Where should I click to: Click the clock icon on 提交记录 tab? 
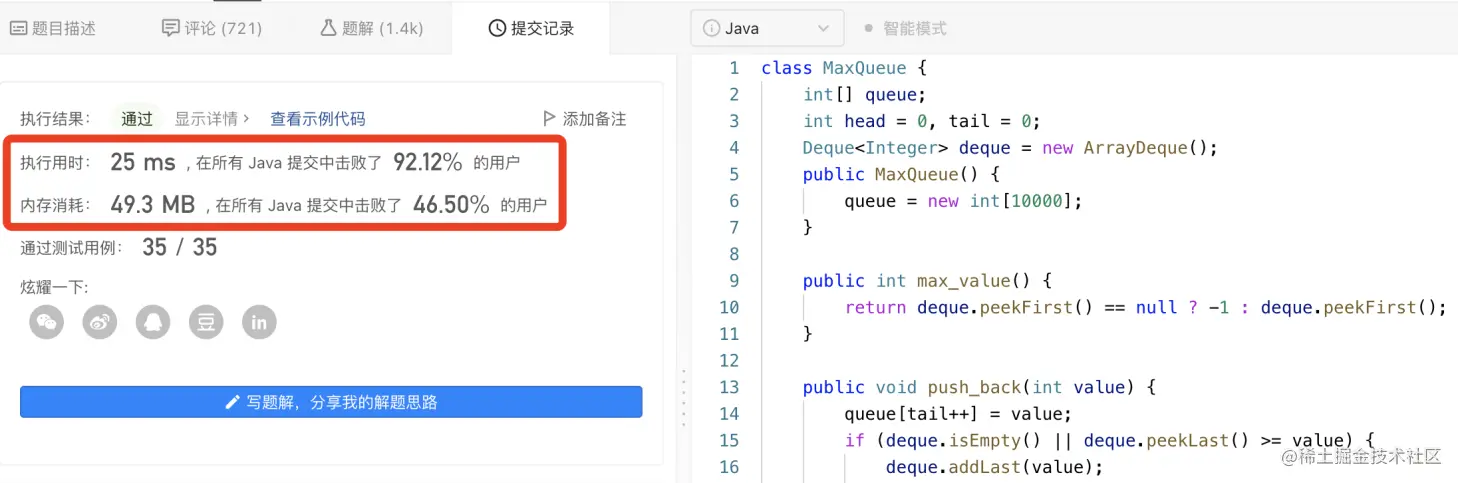pyautogui.click(x=496, y=28)
